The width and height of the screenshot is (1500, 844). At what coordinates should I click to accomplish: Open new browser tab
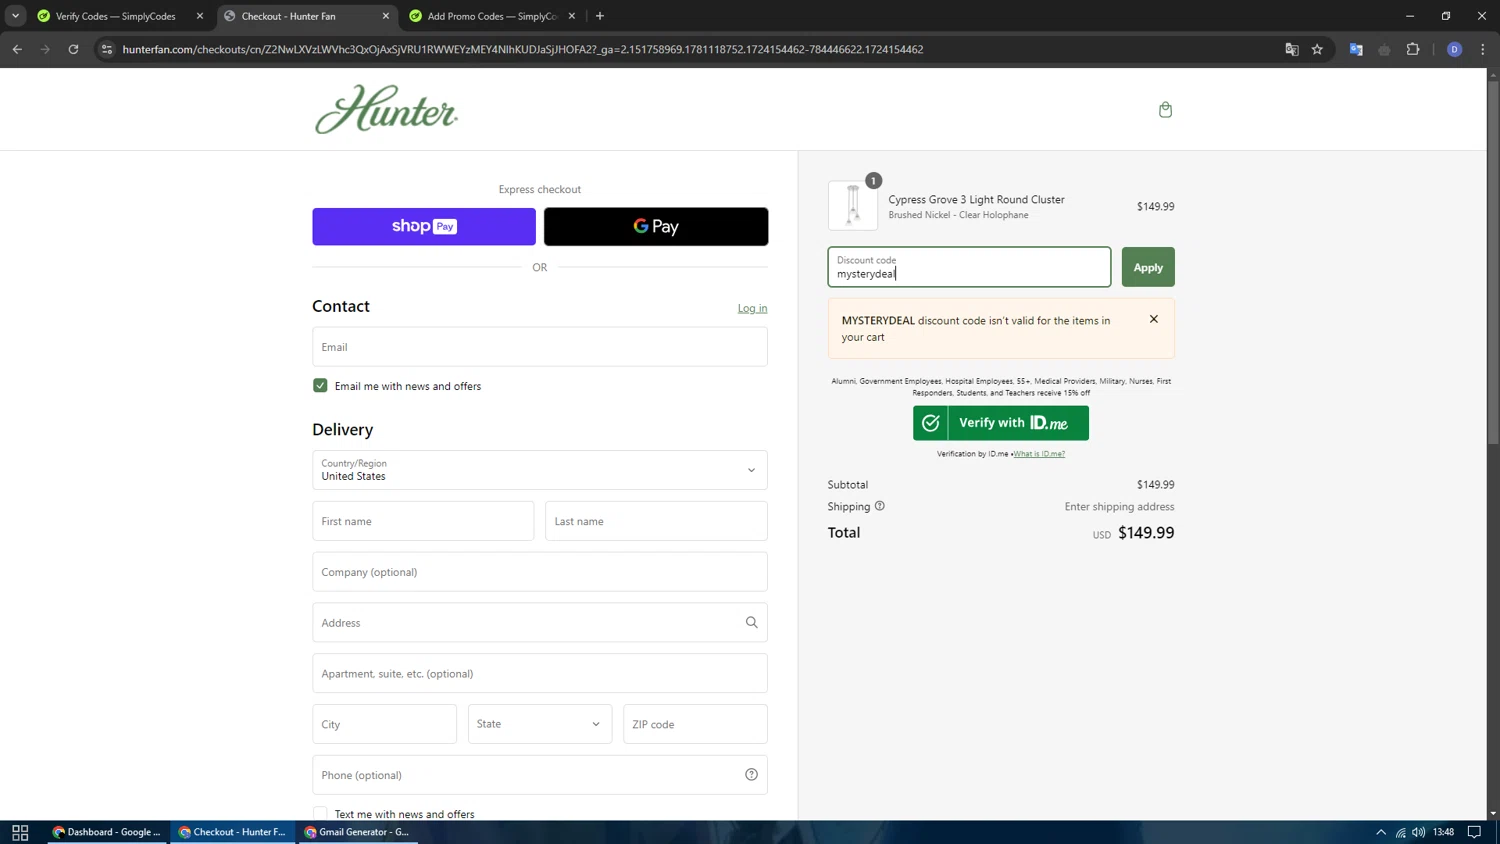click(x=600, y=16)
